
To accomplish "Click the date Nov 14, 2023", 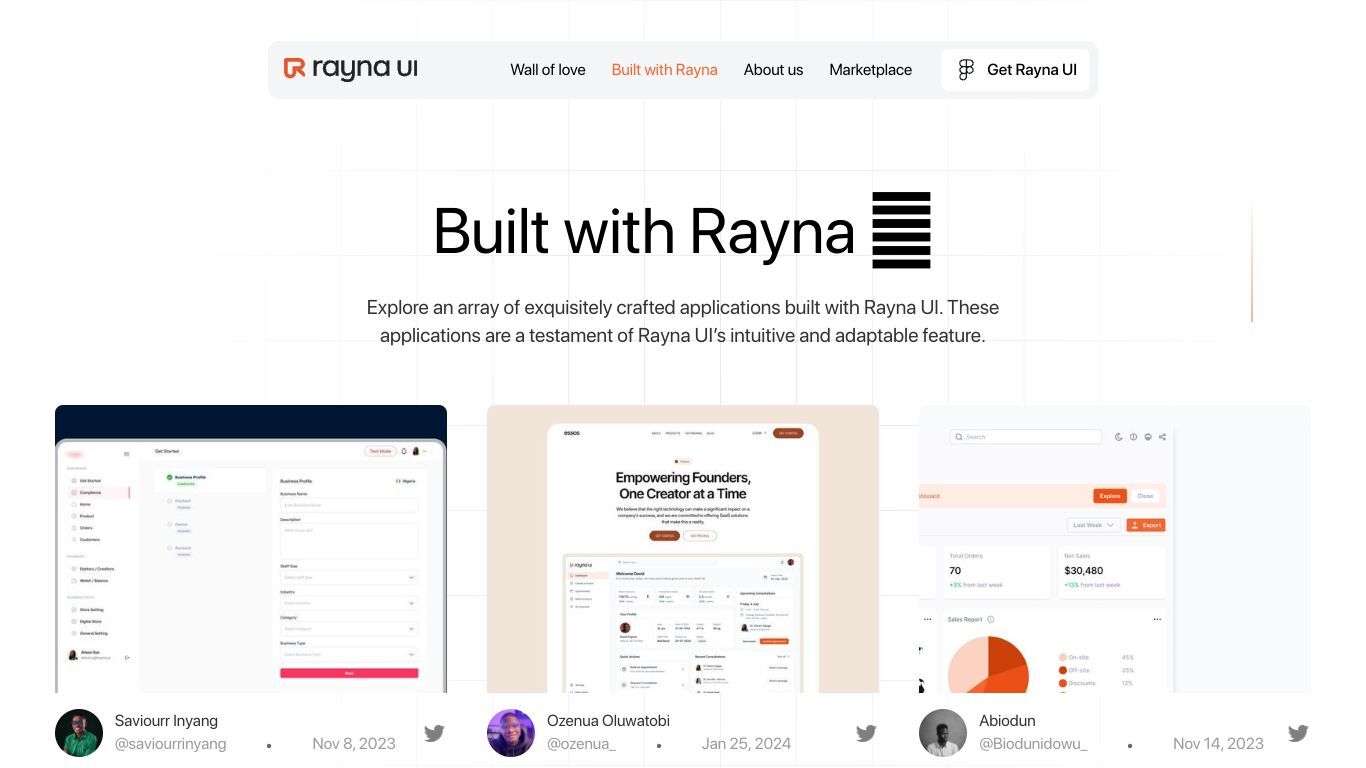I will [x=1218, y=744].
